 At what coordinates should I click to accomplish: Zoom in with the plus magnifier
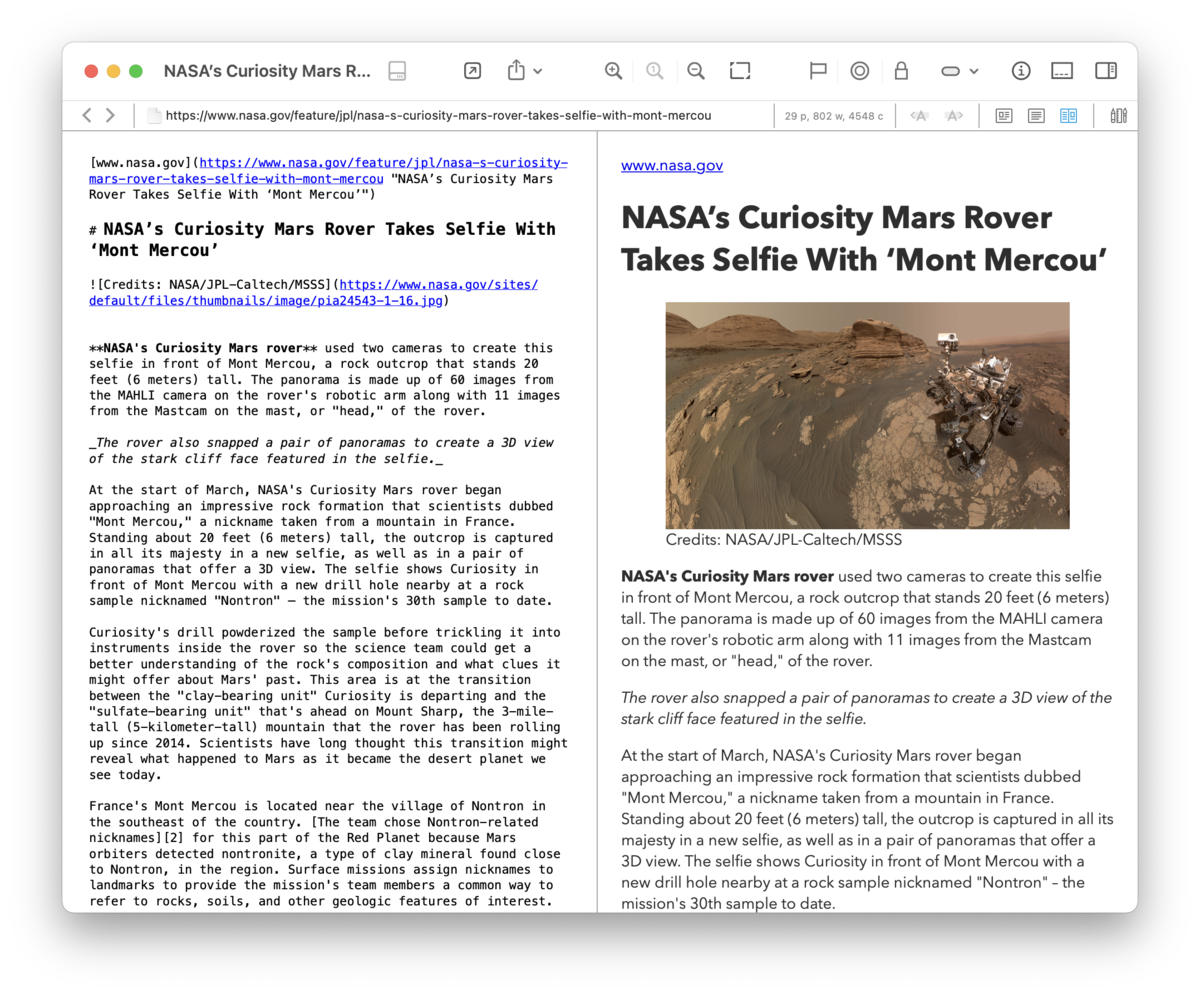pyautogui.click(x=613, y=71)
